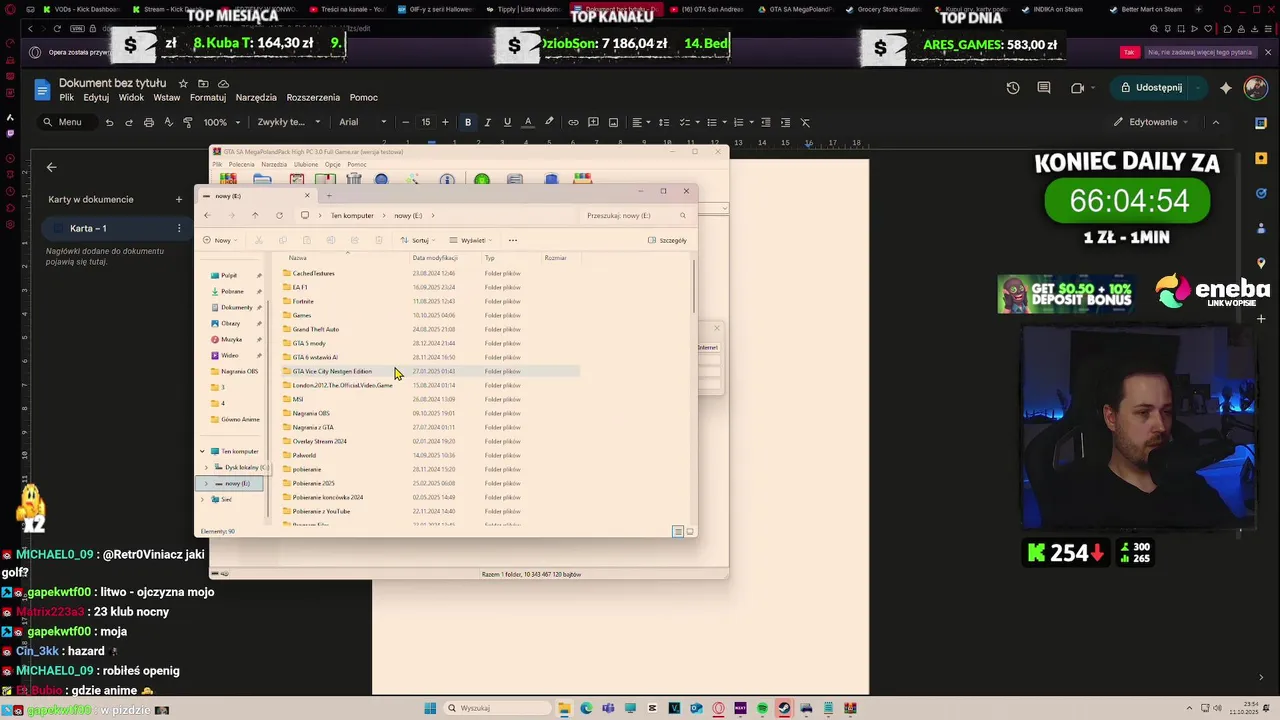
Task: Toggle italic formatting in the Docs toolbar
Action: (x=487, y=122)
